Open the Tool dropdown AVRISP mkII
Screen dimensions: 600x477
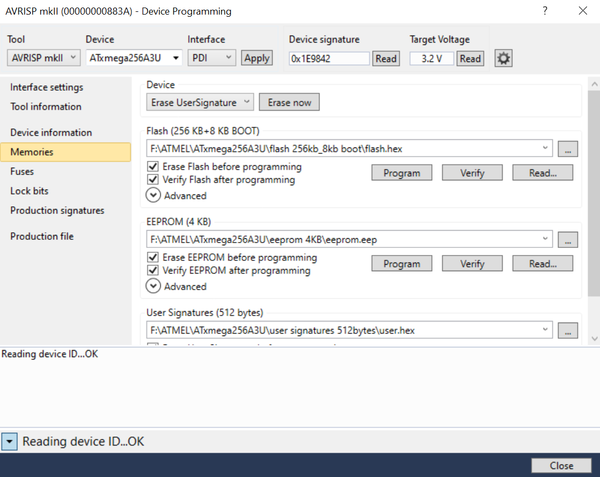(x=44, y=58)
